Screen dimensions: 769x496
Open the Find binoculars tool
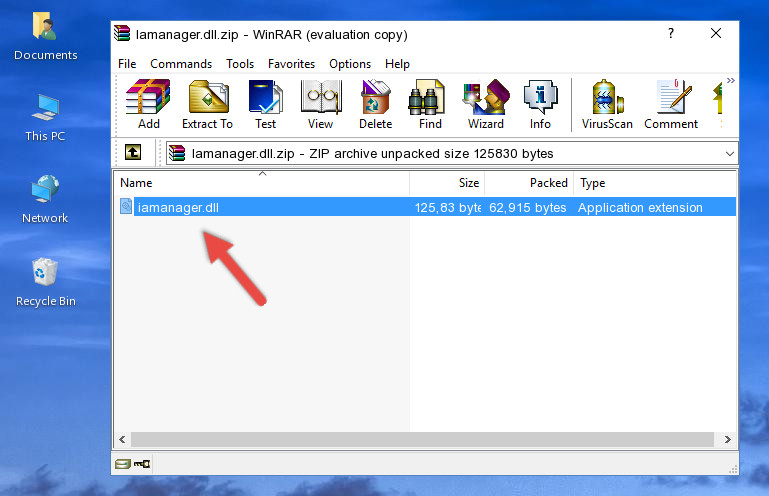tap(430, 104)
